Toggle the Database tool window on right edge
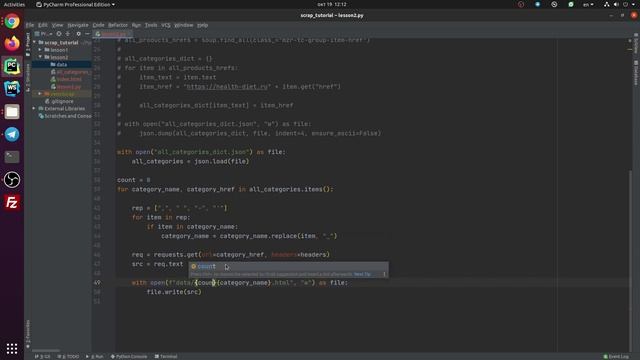The image size is (640, 360). [x=636, y=73]
